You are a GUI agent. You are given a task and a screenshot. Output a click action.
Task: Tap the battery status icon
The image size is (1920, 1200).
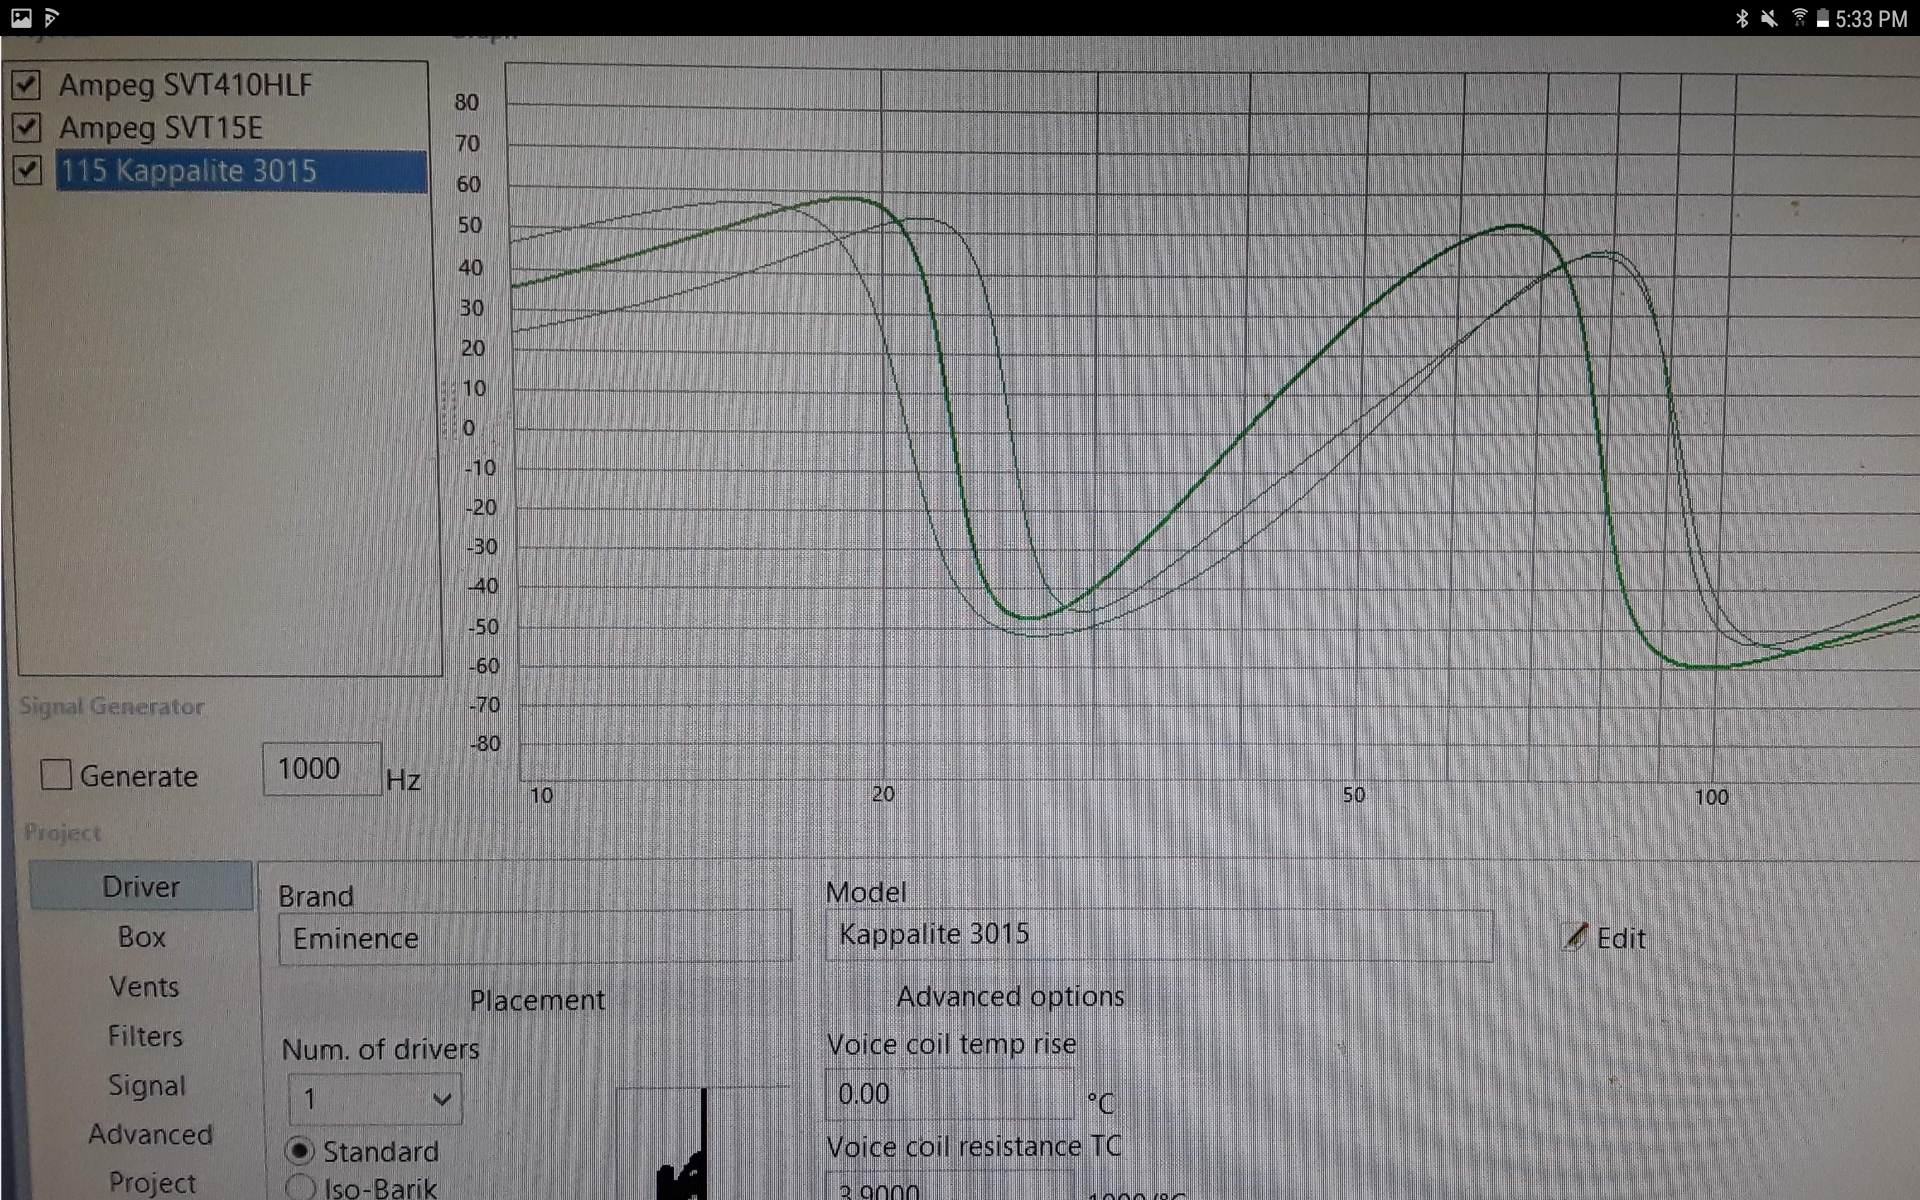[x=1823, y=18]
